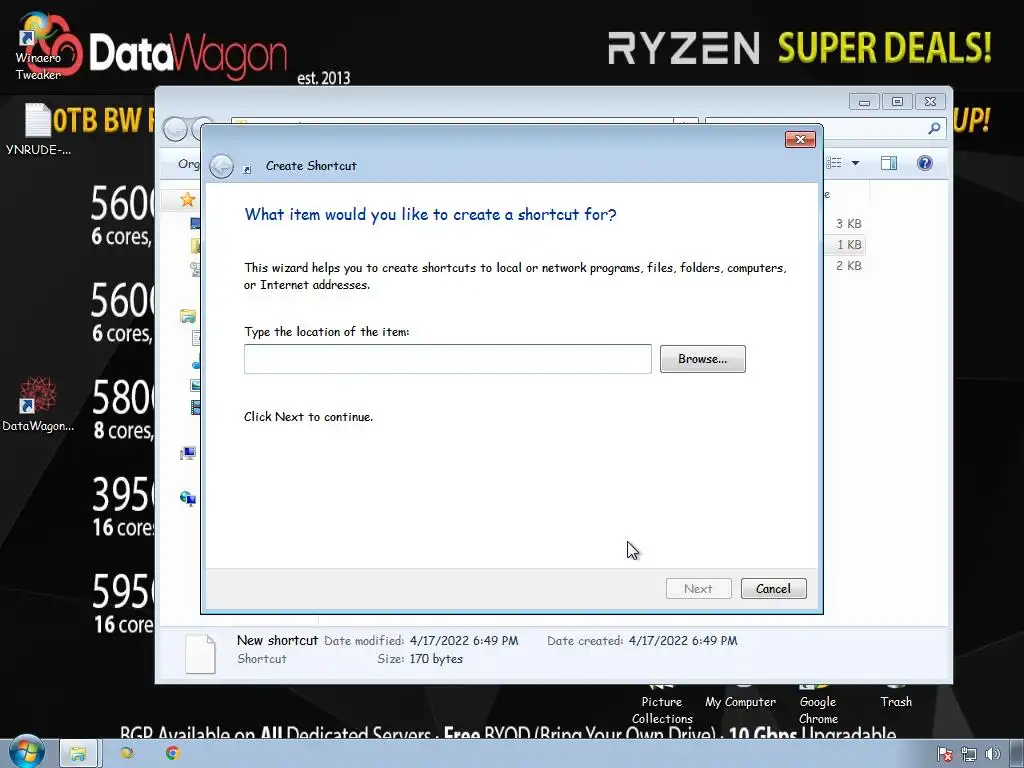Select the Desktop icon under Favorites

[x=195, y=223]
